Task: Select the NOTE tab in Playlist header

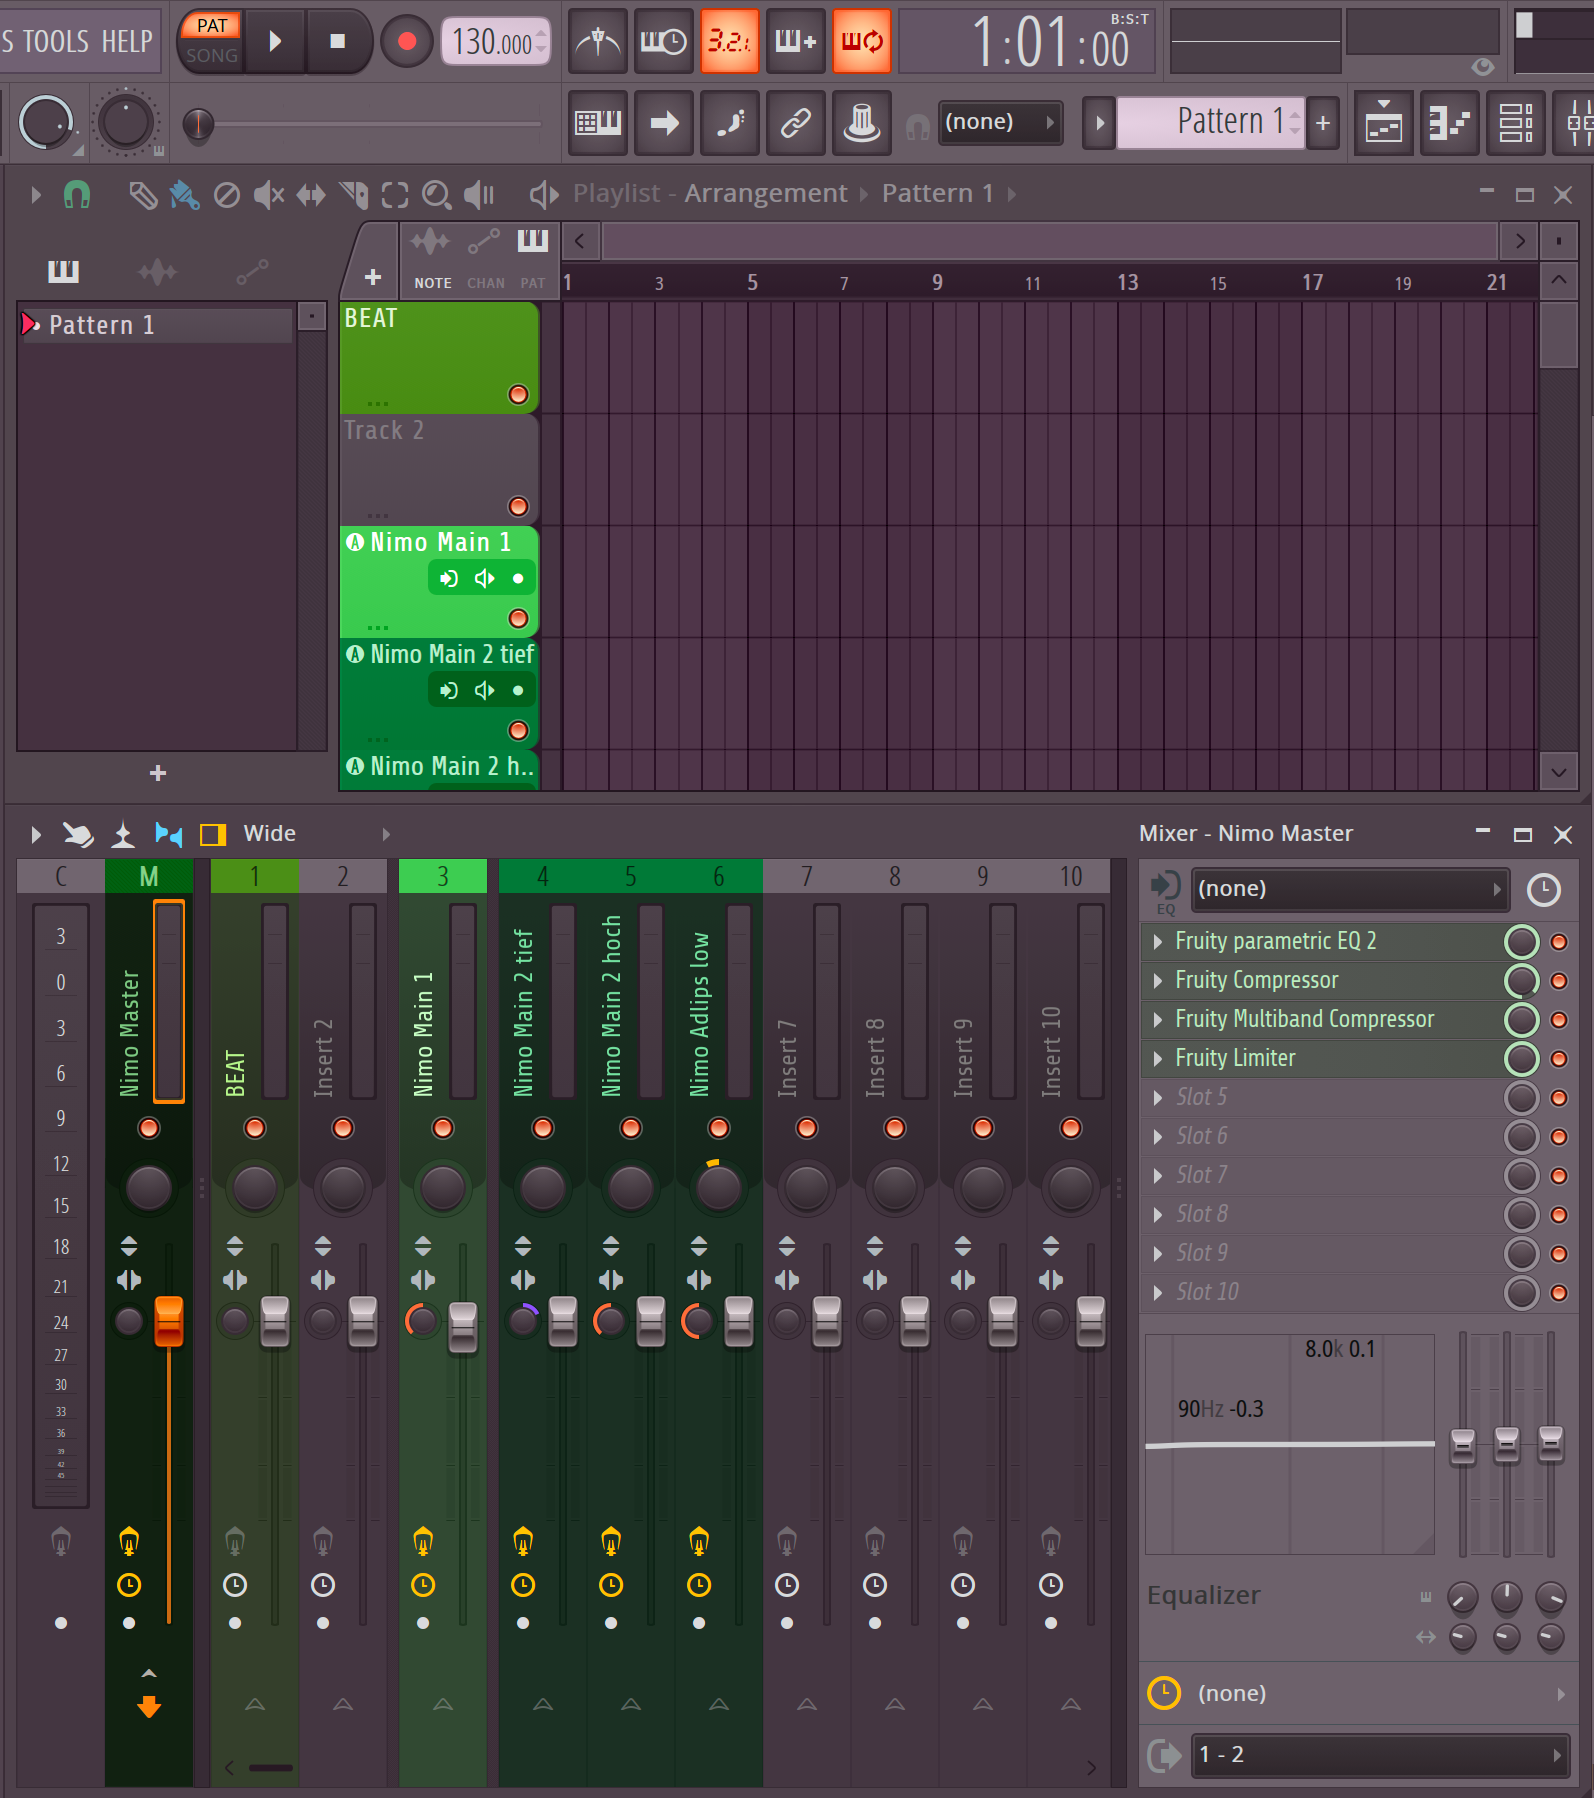Action: (x=432, y=283)
